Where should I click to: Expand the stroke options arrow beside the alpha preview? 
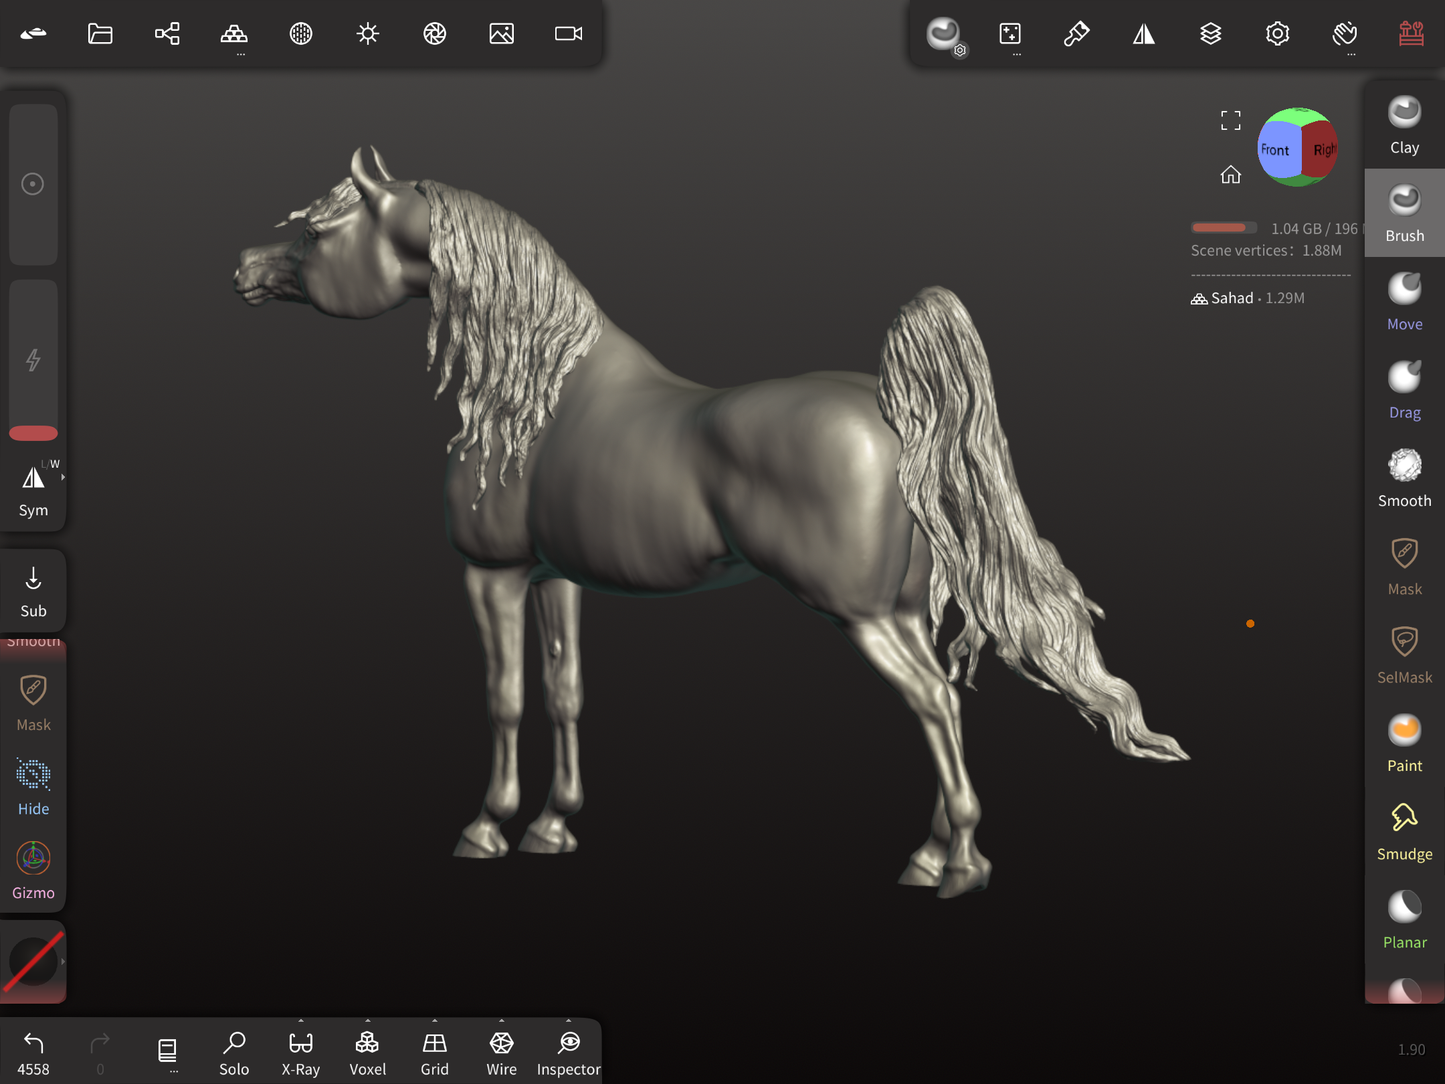tap(63, 961)
